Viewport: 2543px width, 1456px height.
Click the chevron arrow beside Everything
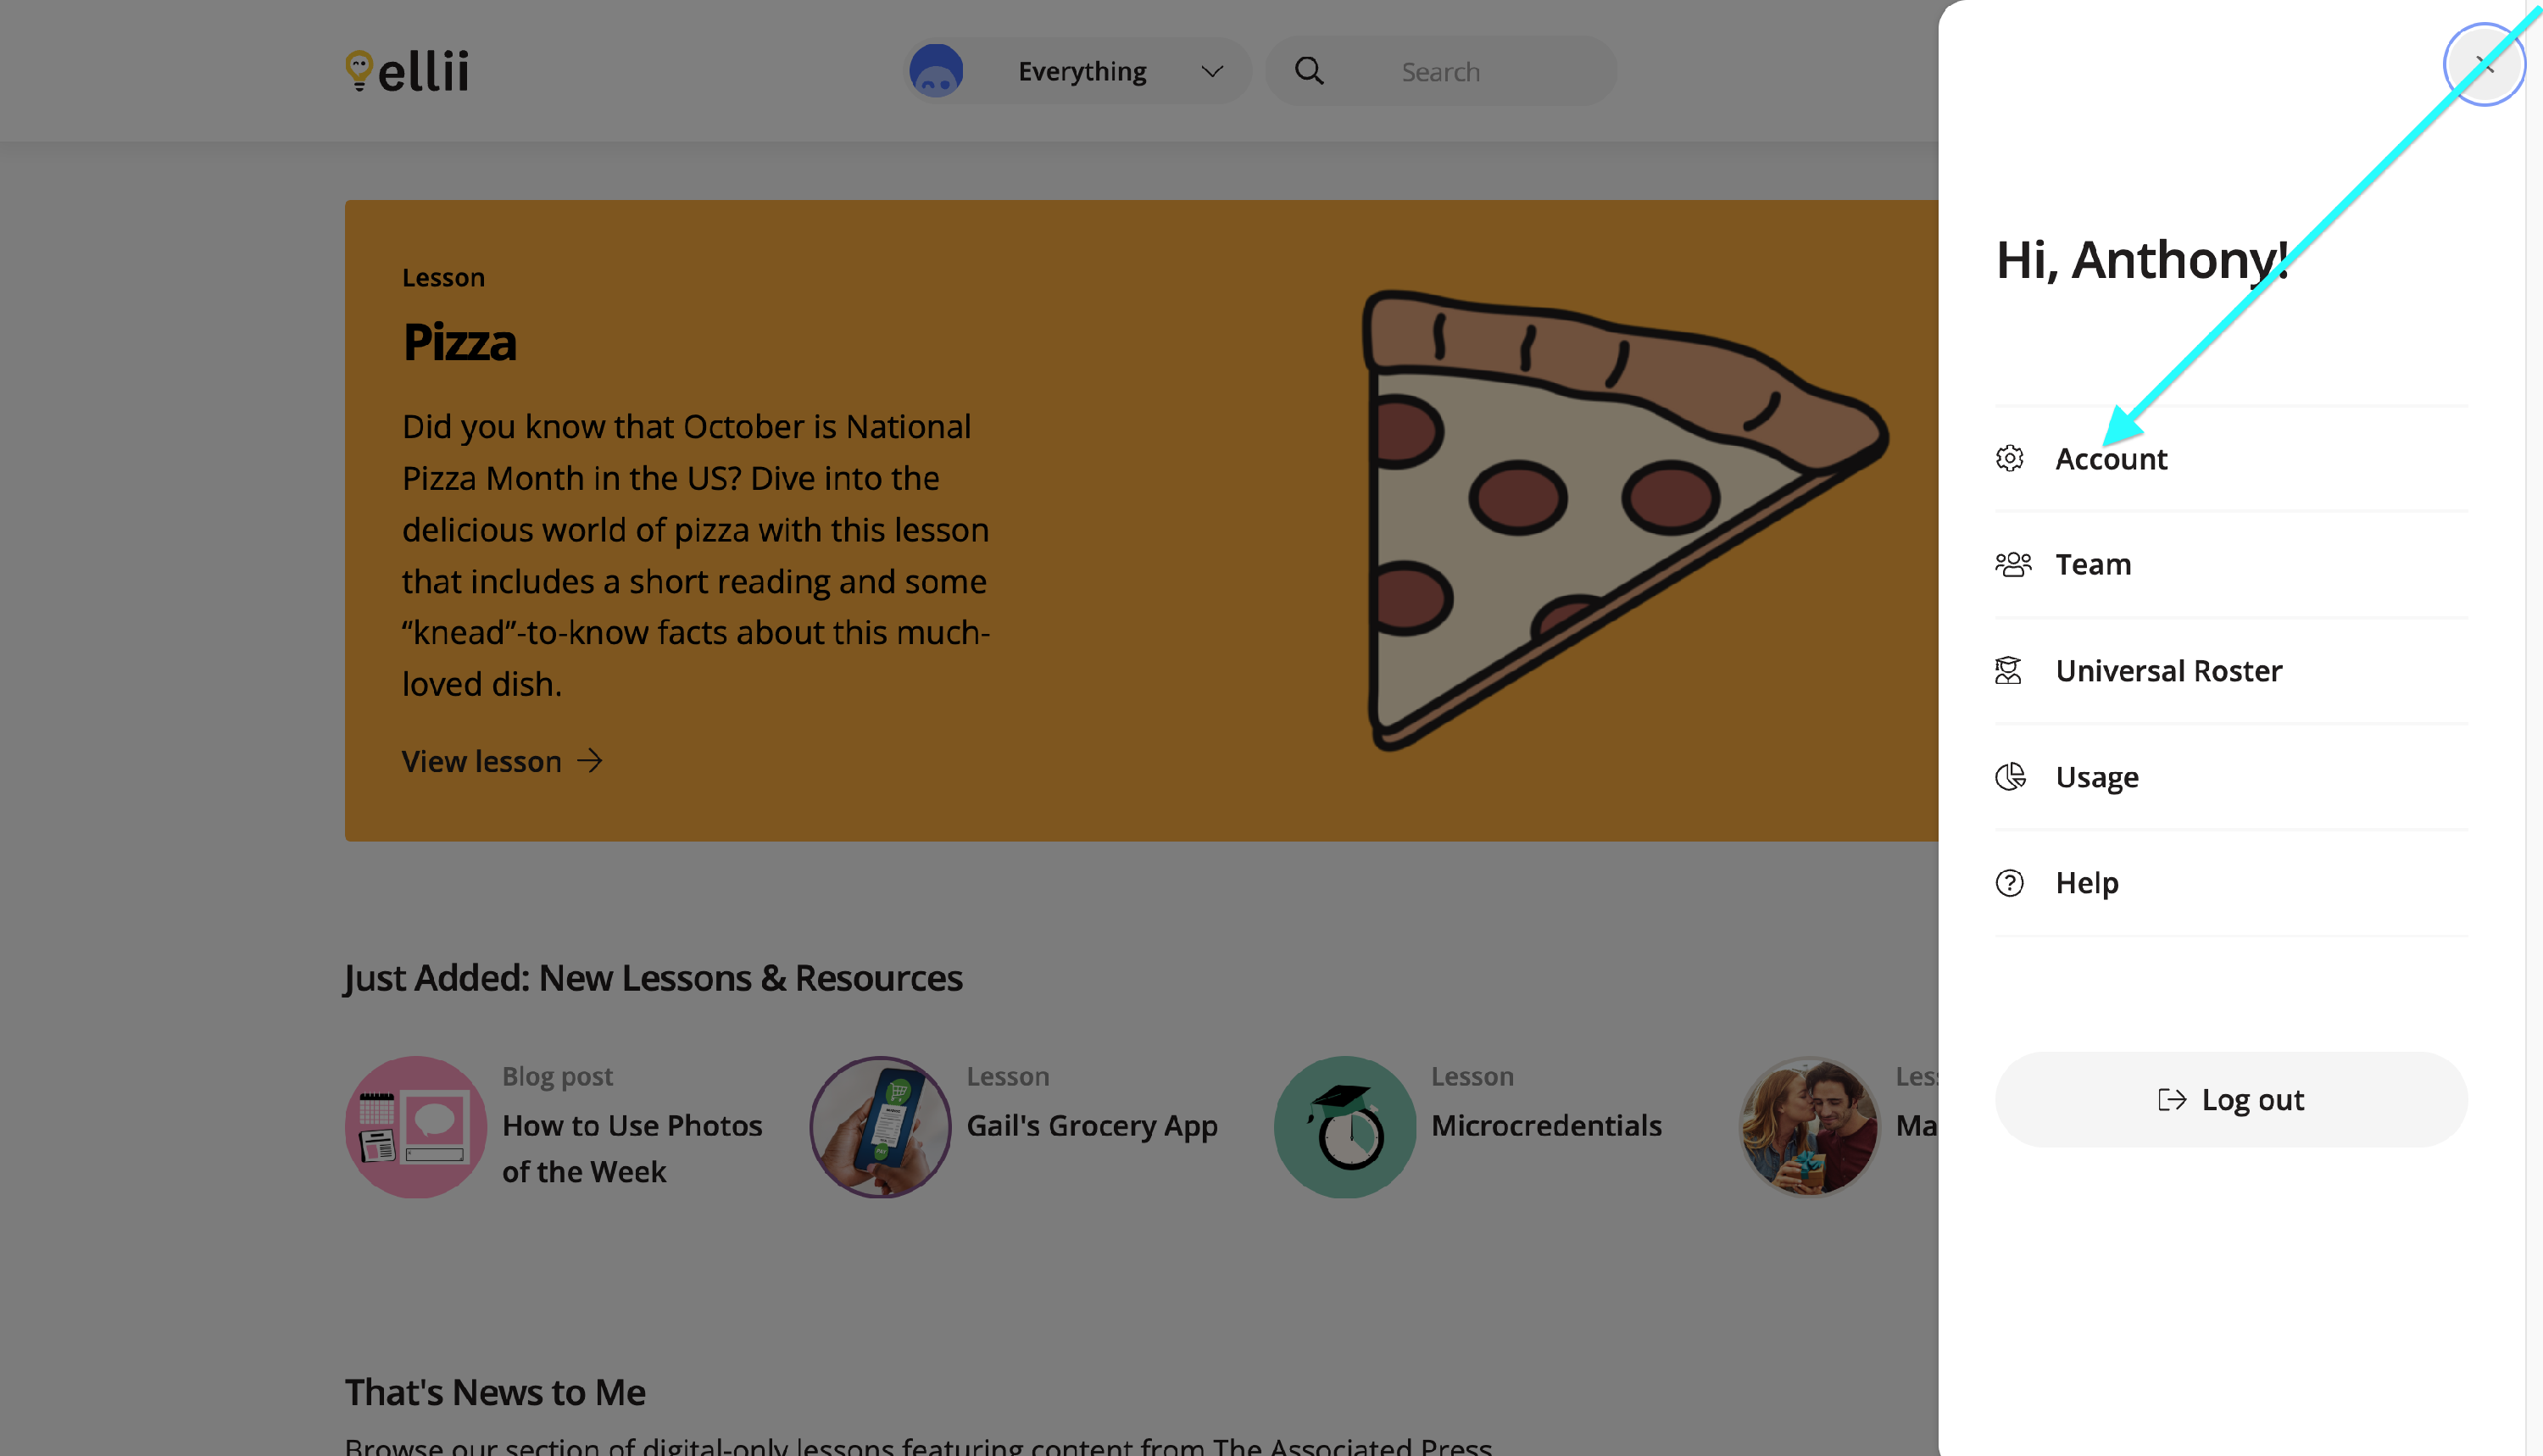1212,71
